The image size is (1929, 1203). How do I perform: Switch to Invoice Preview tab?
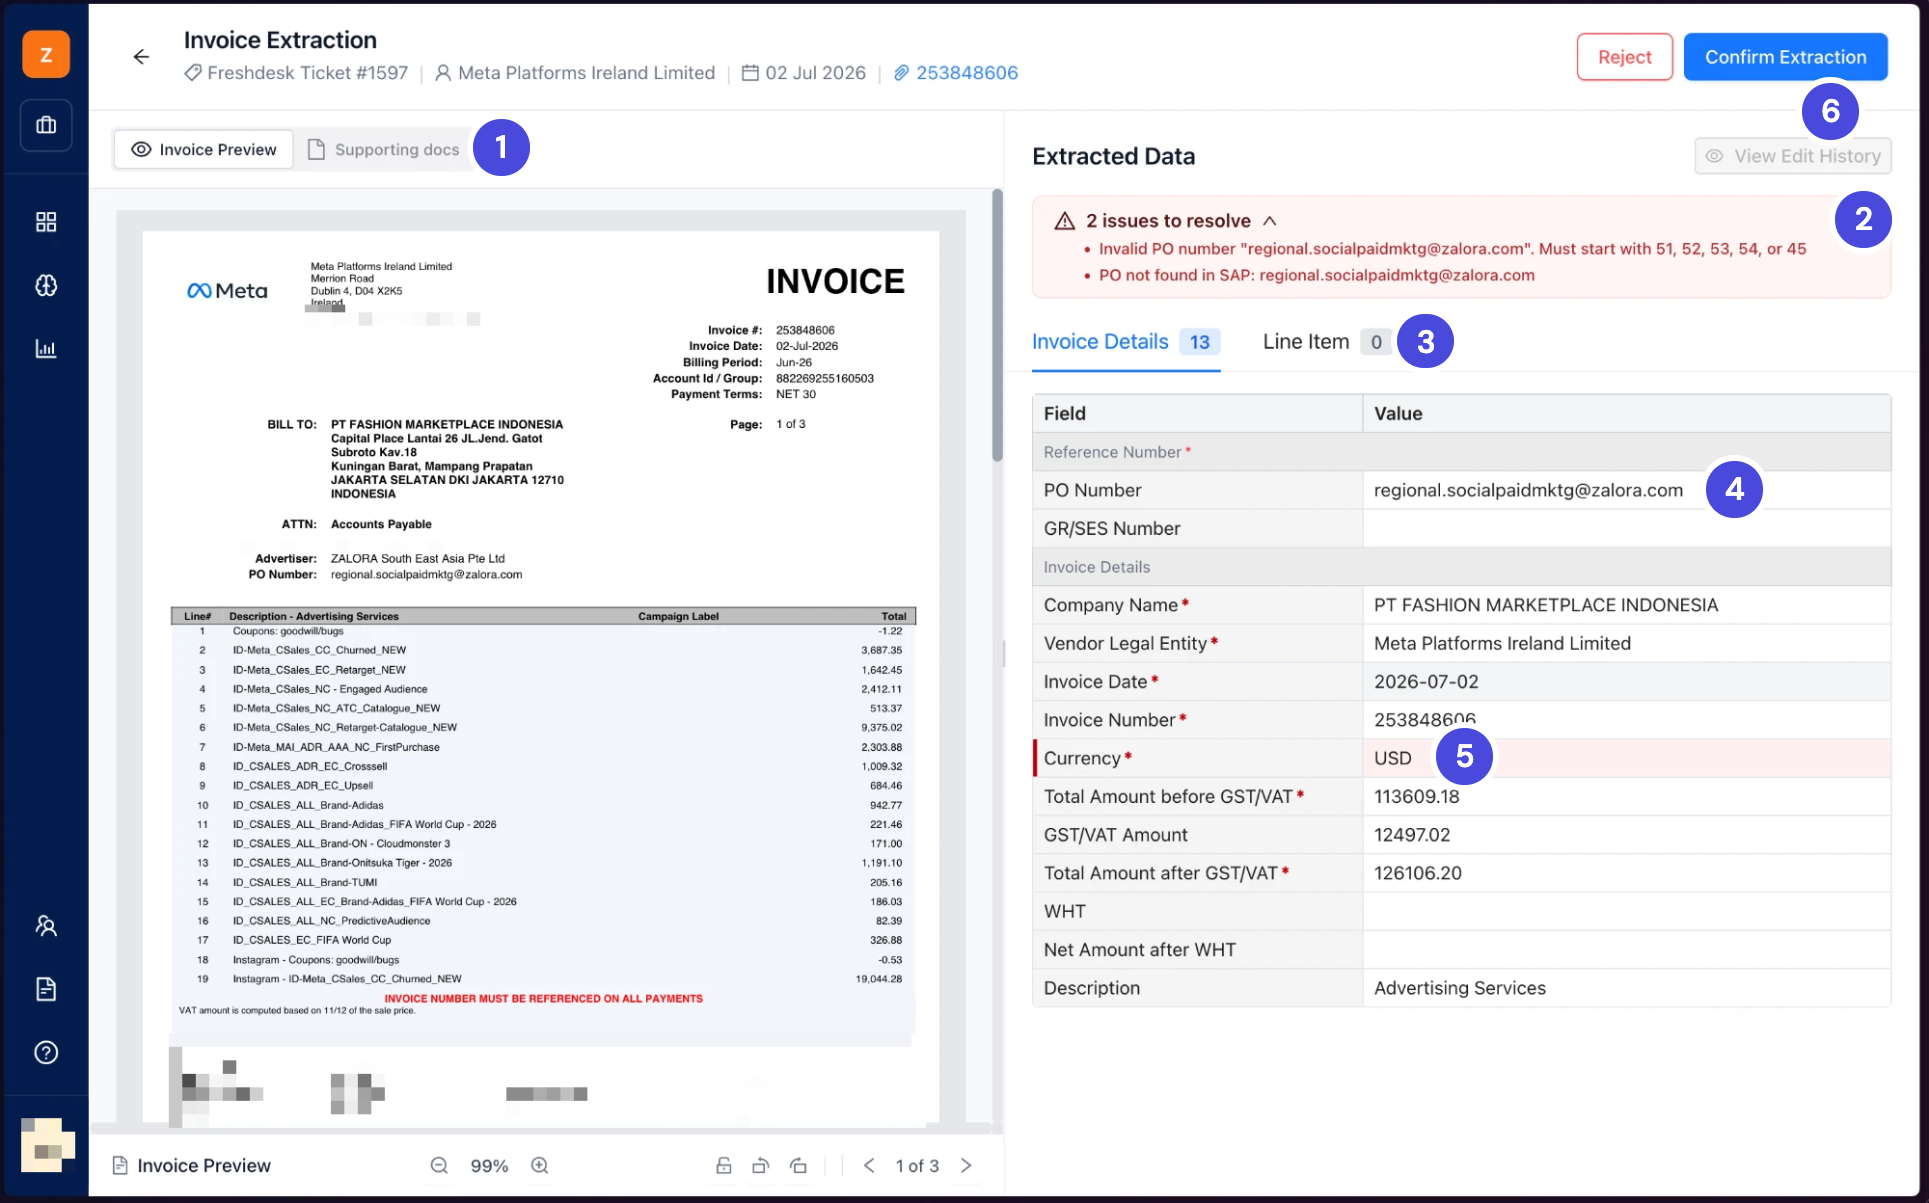click(204, 149)
